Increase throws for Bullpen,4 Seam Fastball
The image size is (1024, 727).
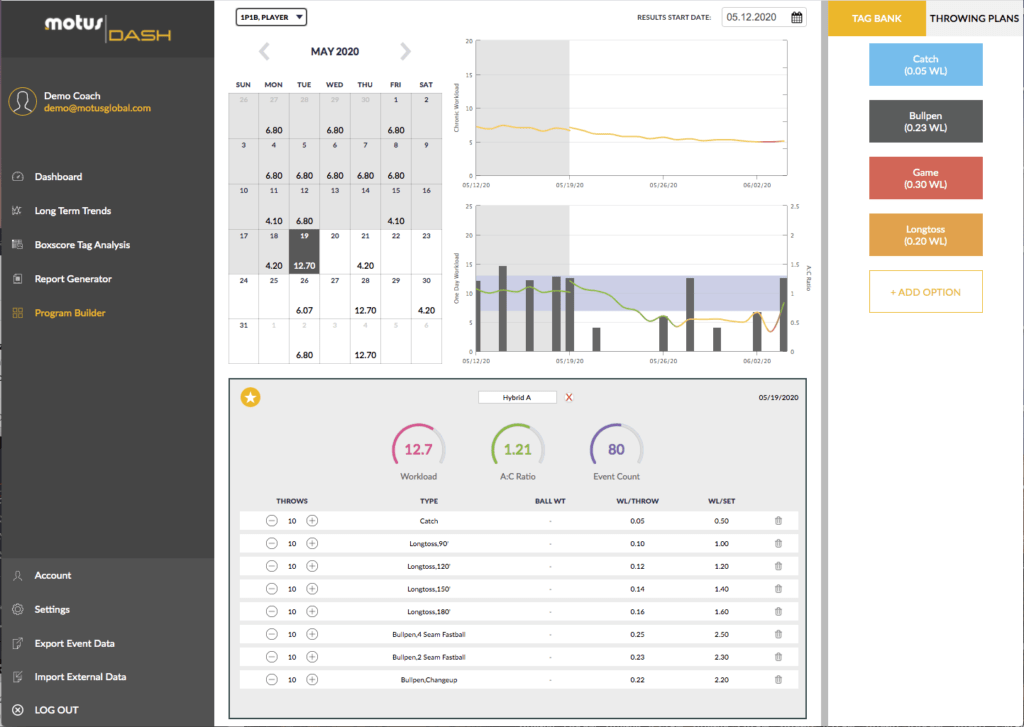(312, 634)
